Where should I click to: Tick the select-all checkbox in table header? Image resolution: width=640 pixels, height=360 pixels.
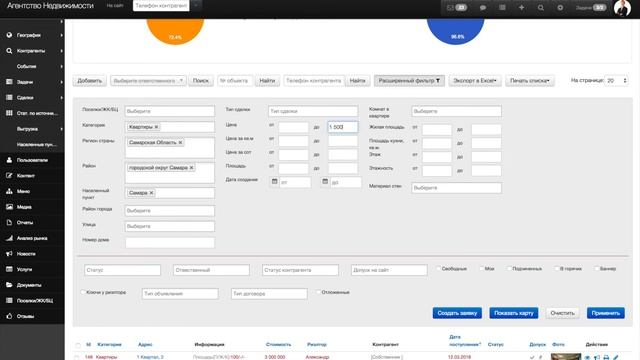coord(78,345)
